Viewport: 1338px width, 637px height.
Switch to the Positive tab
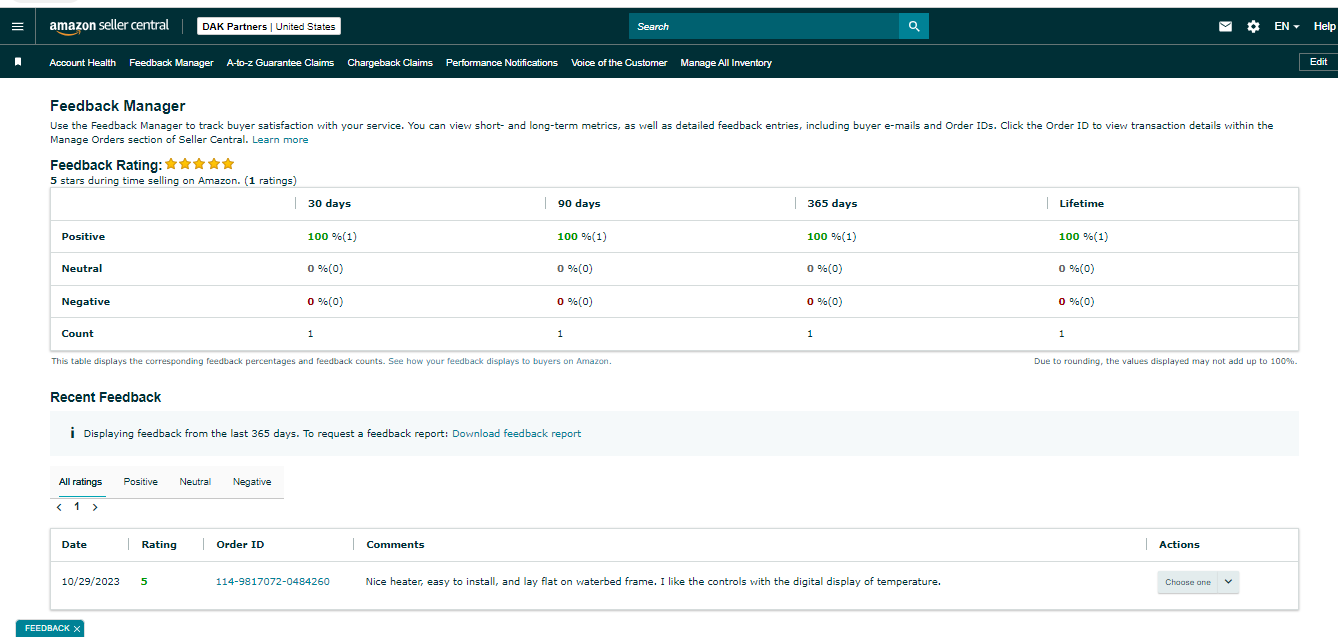141,482
